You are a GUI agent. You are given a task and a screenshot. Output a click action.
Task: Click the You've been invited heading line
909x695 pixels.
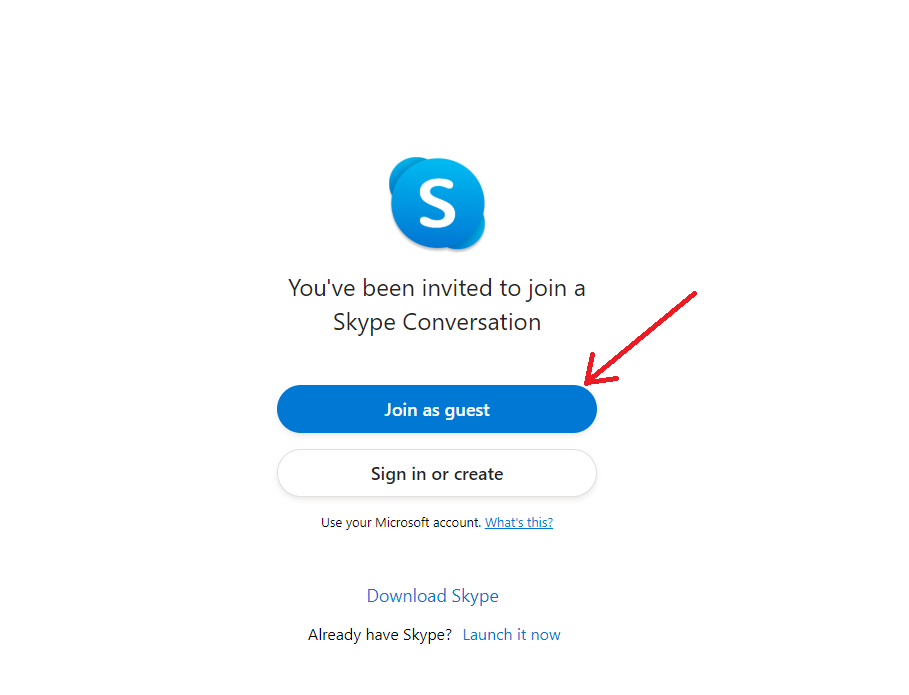pos(437,288)
